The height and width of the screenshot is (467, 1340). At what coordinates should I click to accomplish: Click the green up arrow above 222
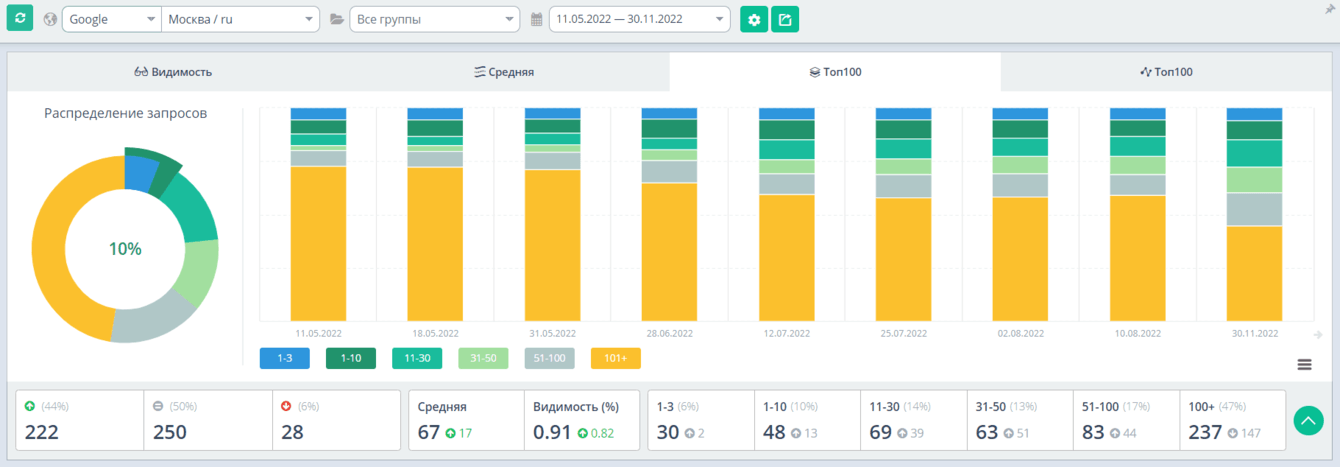30,406
